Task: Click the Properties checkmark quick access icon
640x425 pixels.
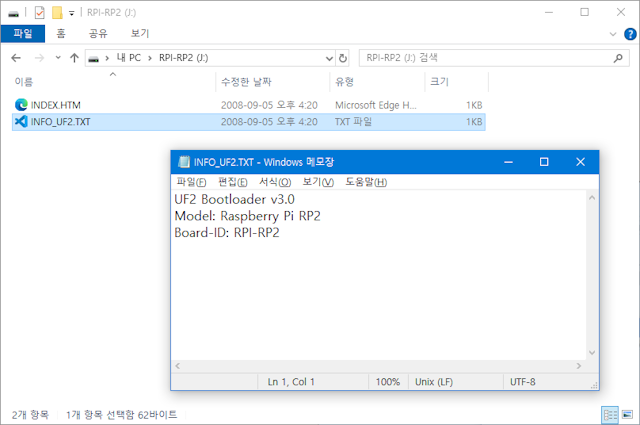Action: [40, 13]
